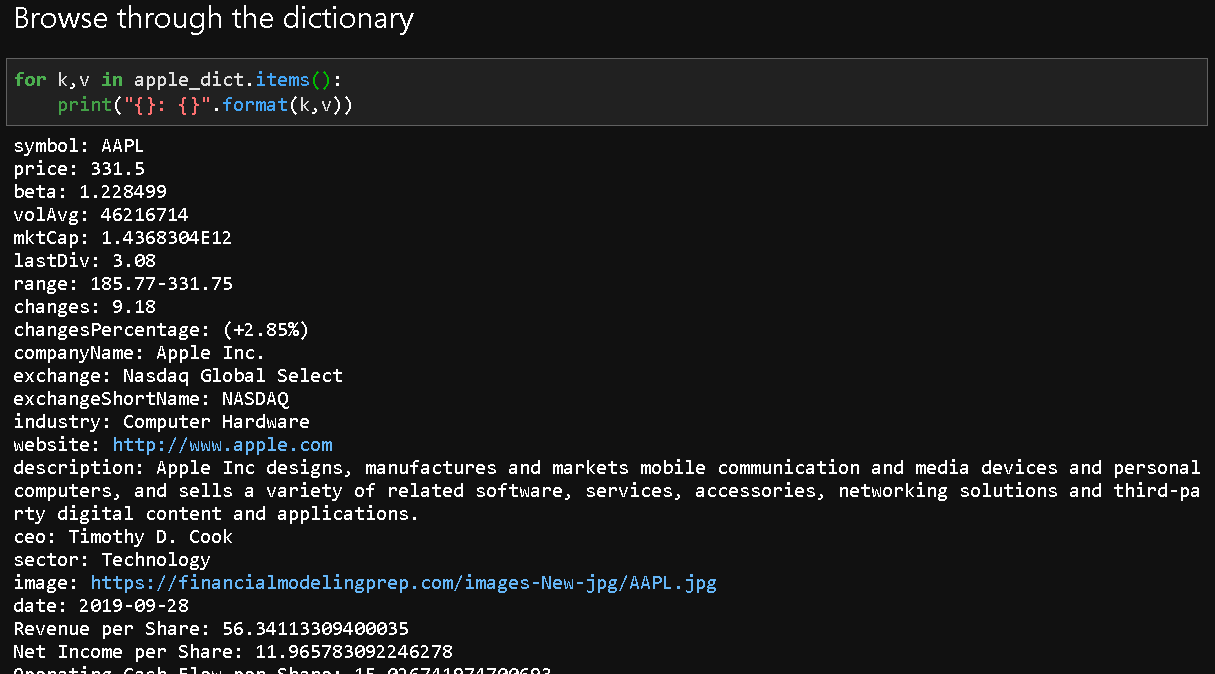Open the financialmodelingprep AAPL.jpg image link
Image resolution: width=1215 pixels, height=674 pixels.
403,583
